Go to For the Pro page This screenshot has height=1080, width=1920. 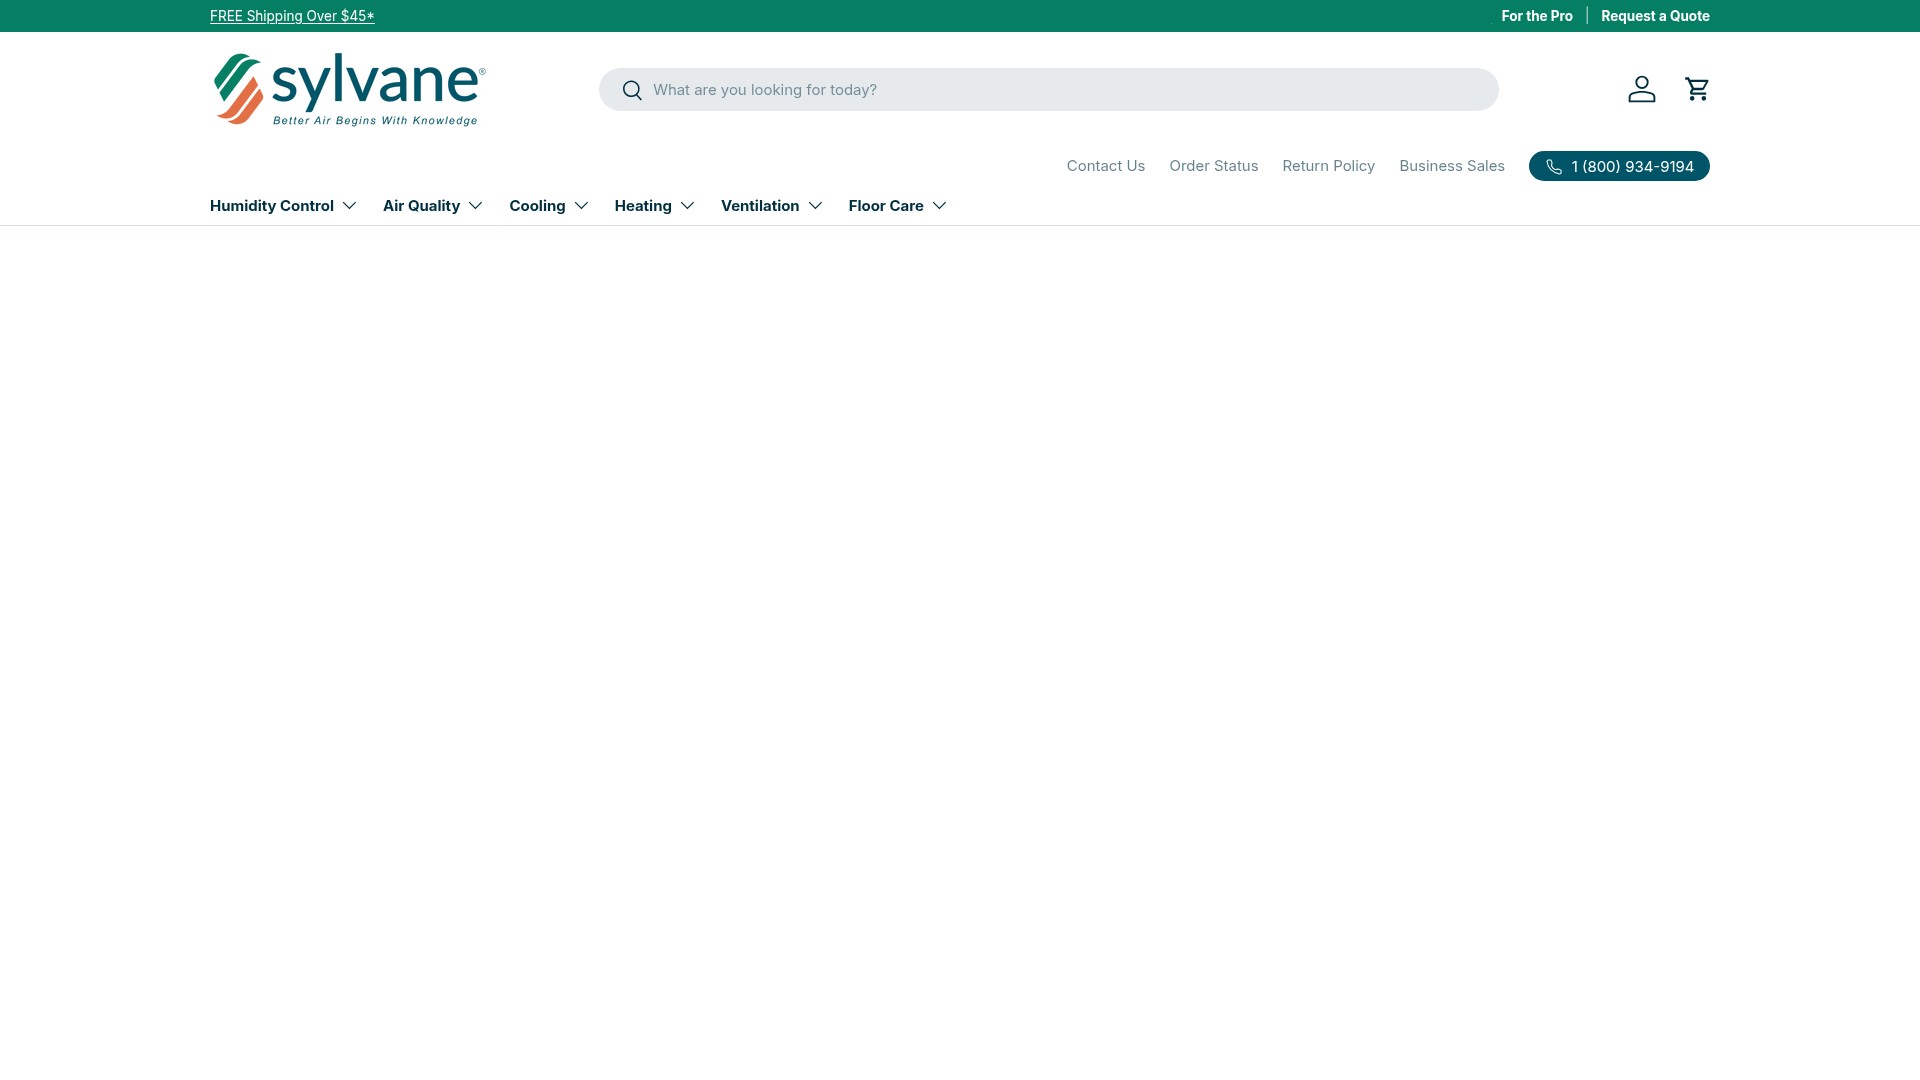[x=1537, y=16]
